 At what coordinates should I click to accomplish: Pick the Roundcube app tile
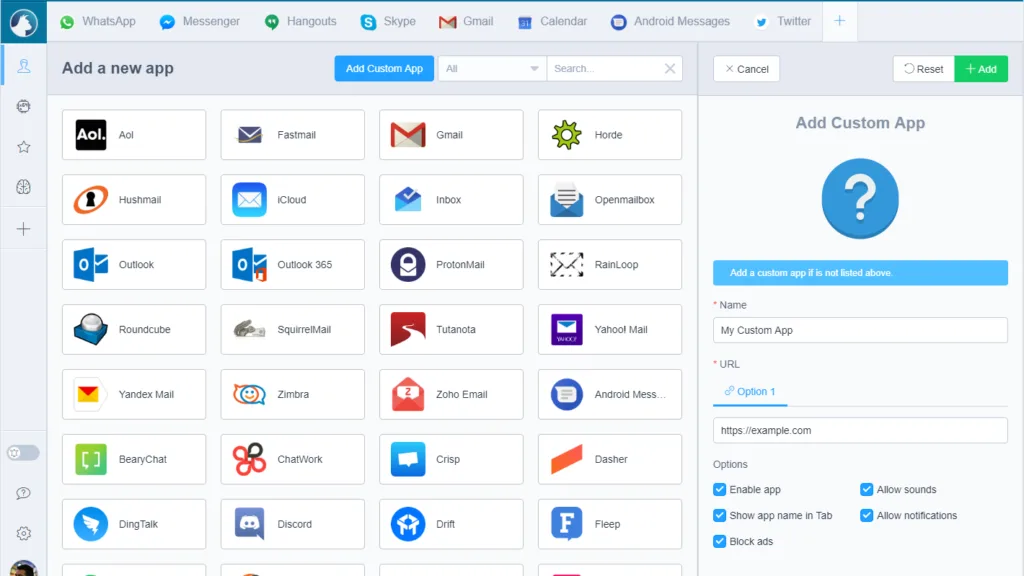(134, 329)
